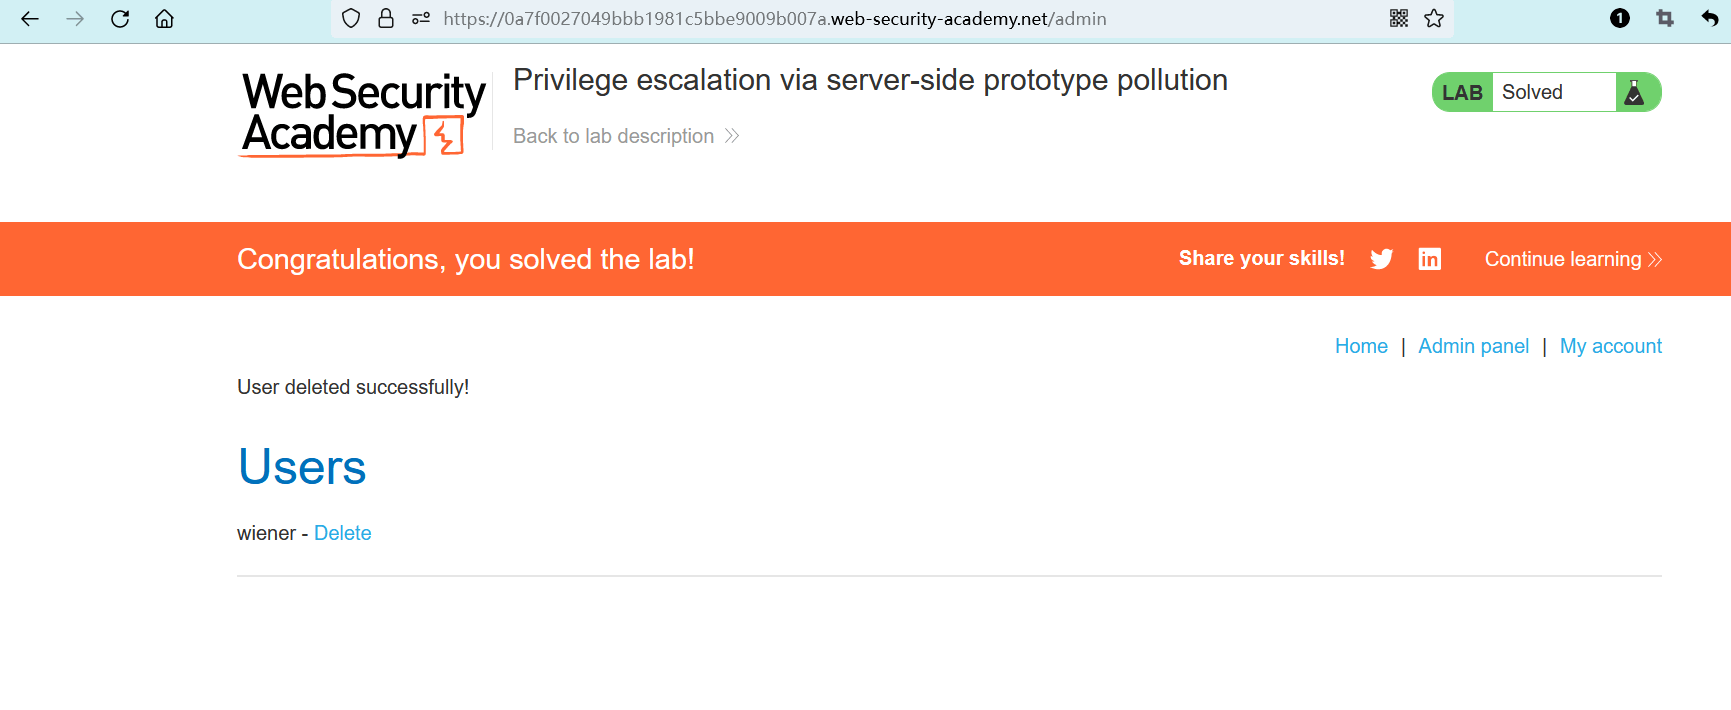
Task: Click the browser back arrow
Action: [x=30, y=19]
